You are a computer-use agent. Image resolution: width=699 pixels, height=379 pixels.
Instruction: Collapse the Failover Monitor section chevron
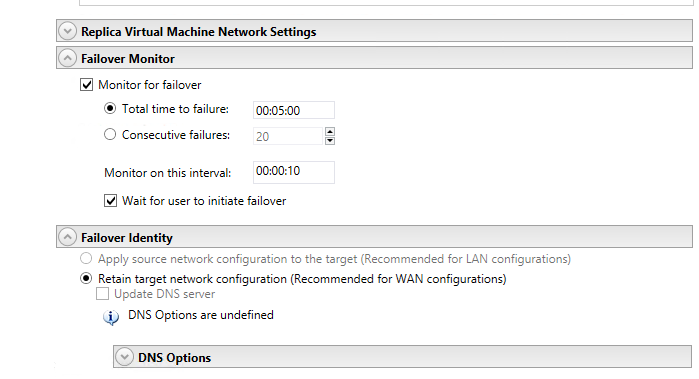click(67, 58)
